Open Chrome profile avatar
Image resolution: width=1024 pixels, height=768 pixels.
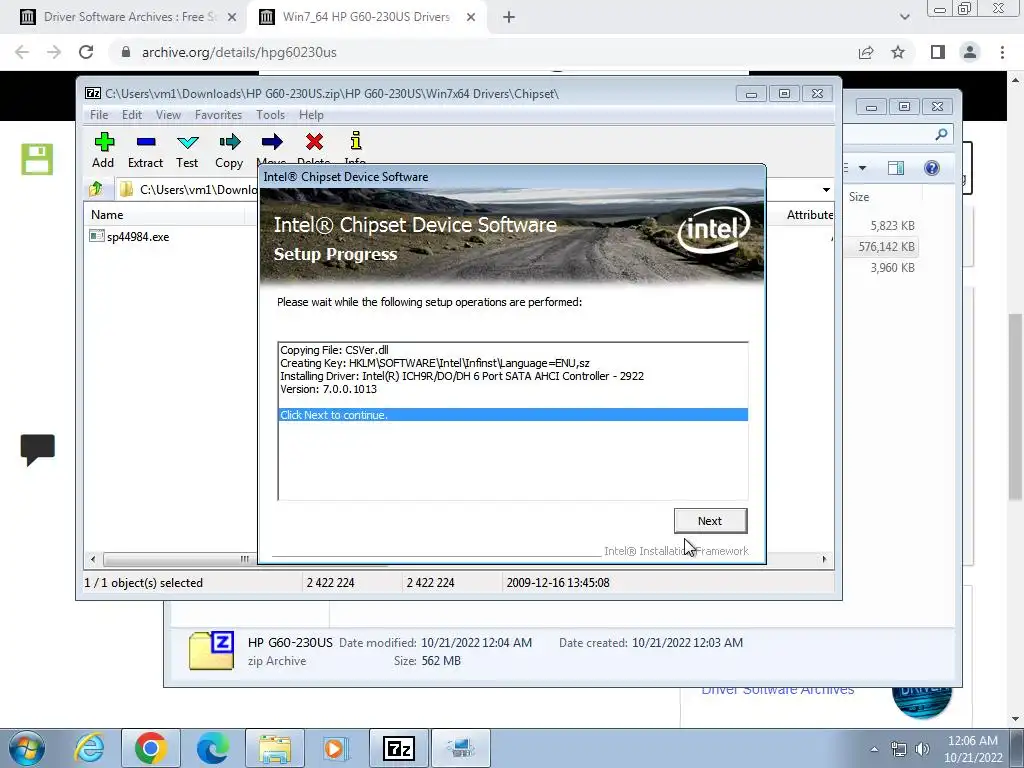[x=970, y=52]
